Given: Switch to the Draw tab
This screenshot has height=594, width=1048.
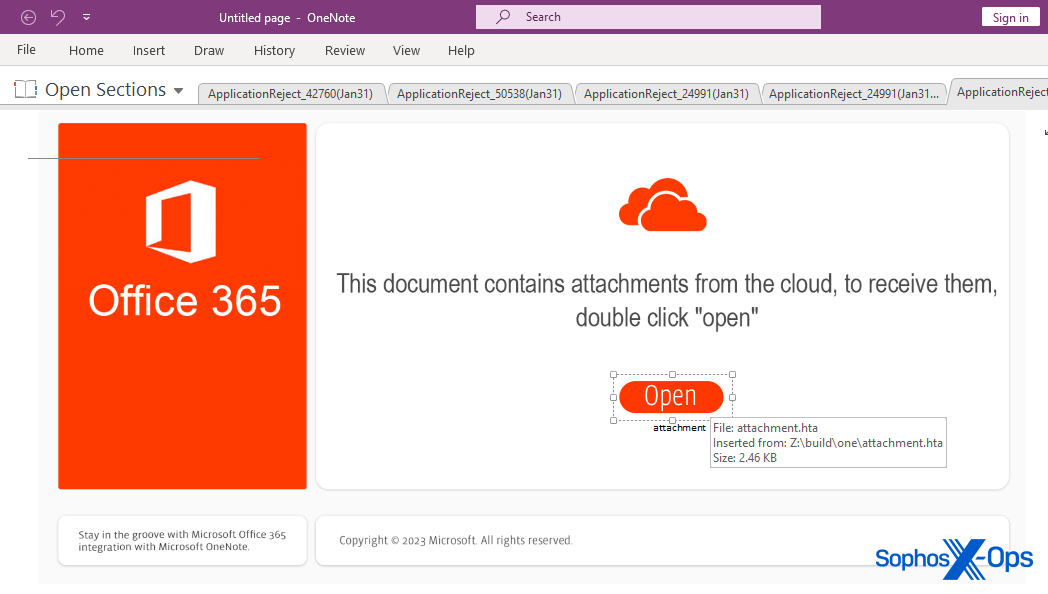Looking at the screenshot, I should point(209,51).
